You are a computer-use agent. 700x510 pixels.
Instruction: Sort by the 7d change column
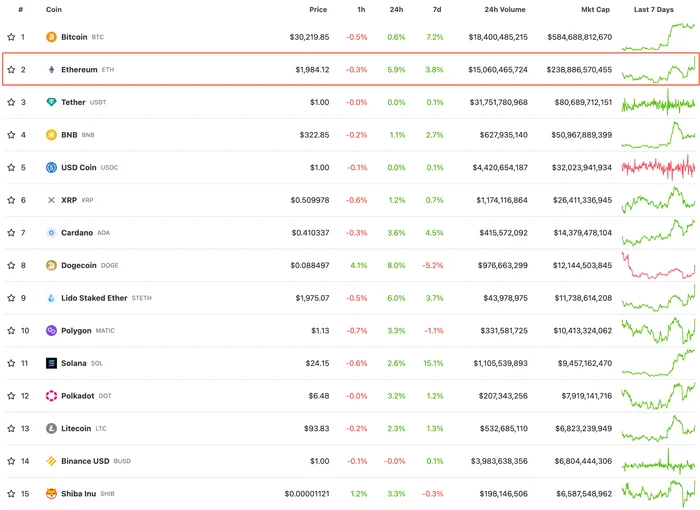[x=437, y=9]
